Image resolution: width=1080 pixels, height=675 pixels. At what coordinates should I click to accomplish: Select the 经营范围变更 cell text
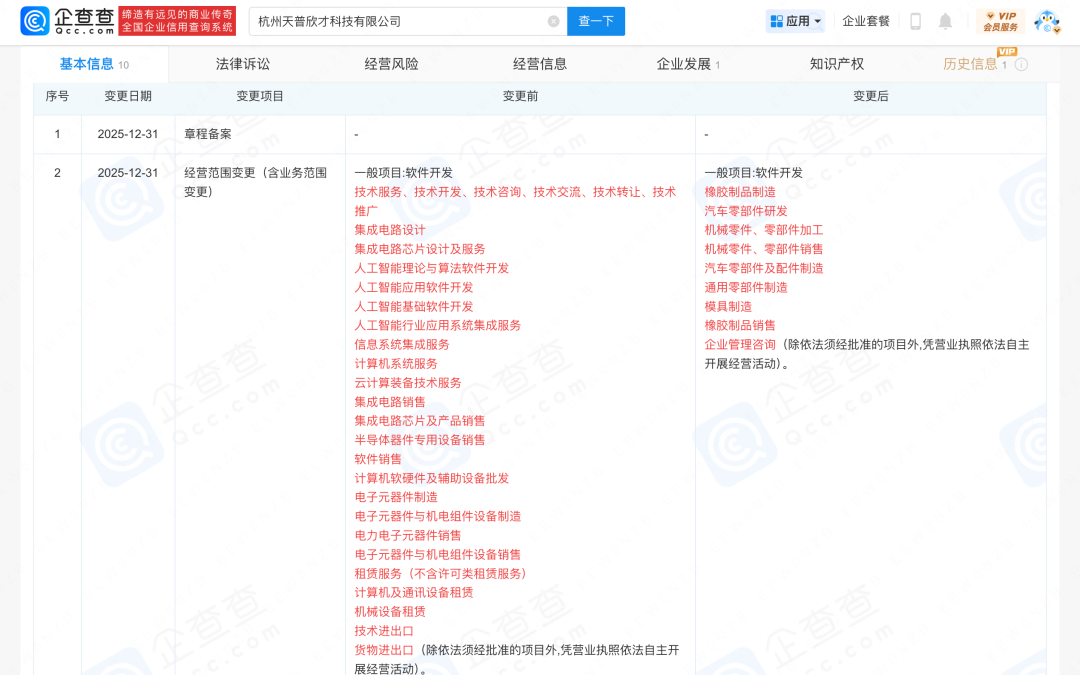click(255, 182)
